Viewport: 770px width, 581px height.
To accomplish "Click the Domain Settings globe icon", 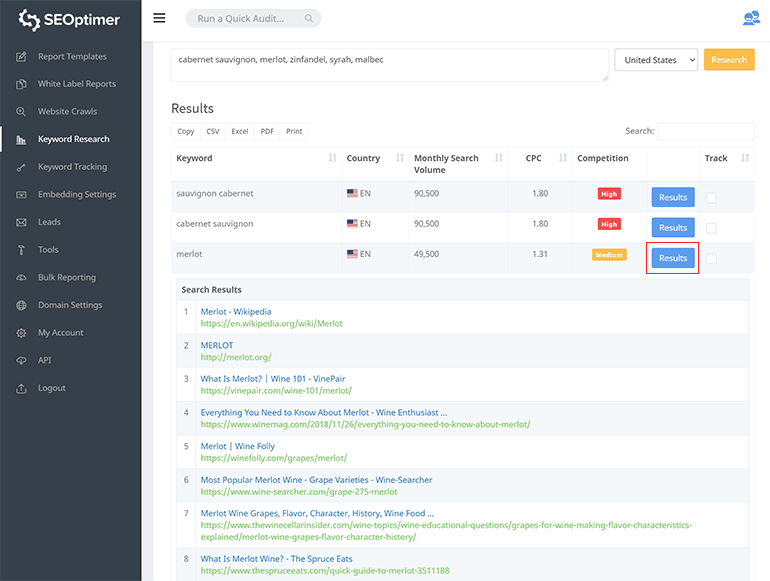I will point(21,305).
